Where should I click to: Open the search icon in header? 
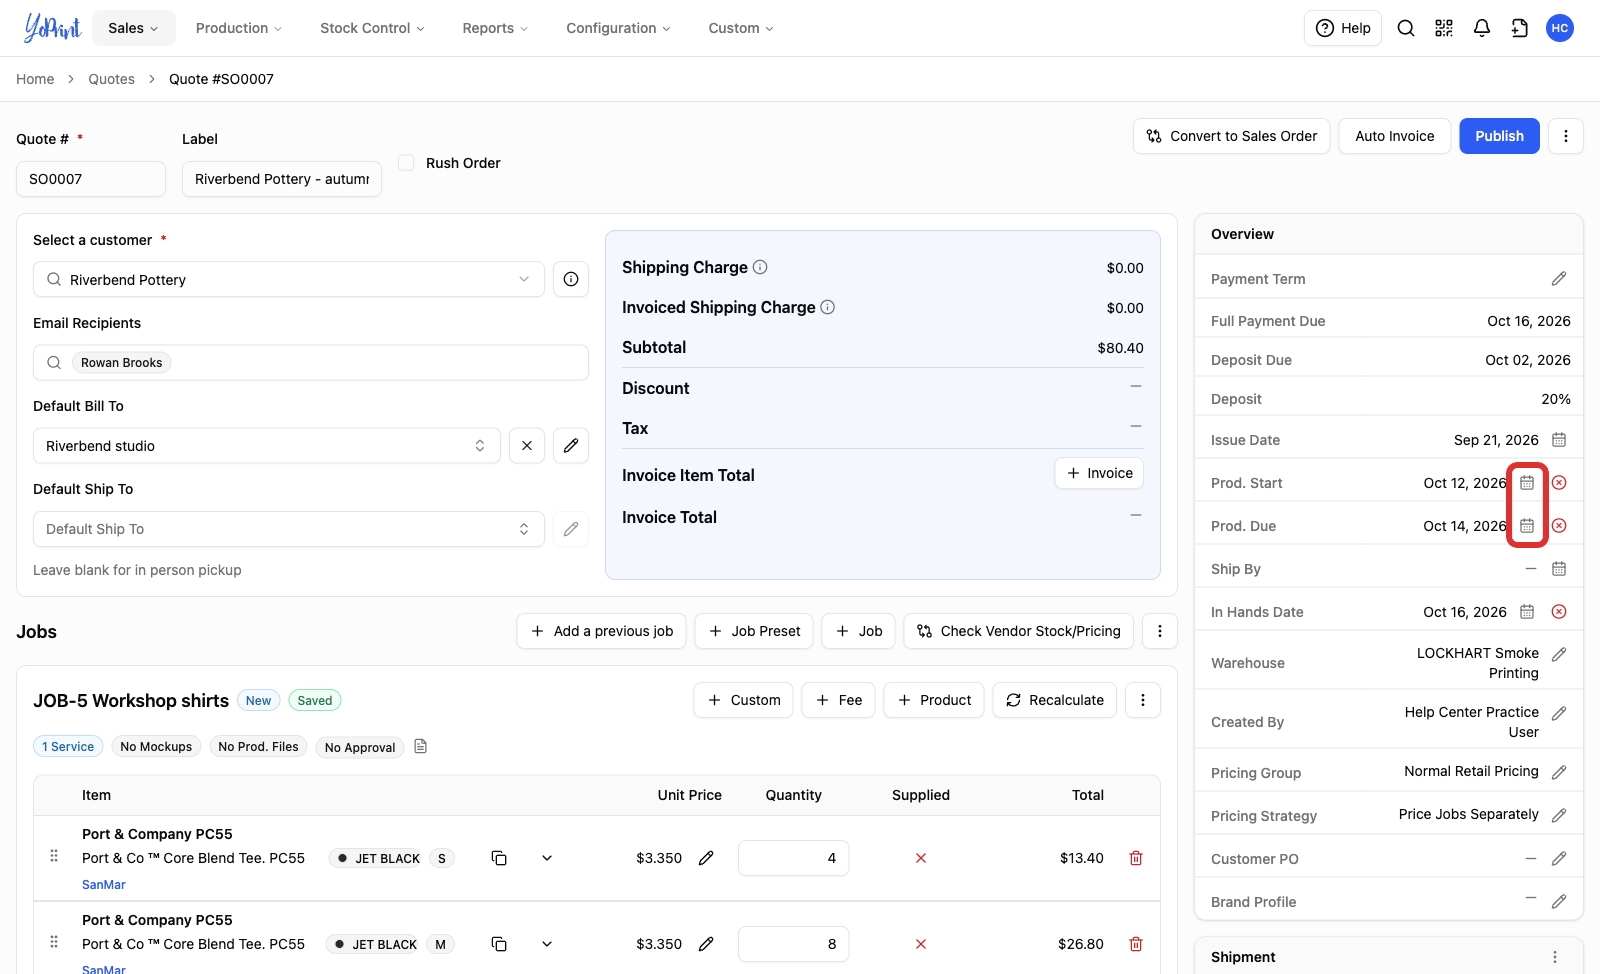(x=1406, y=28)
